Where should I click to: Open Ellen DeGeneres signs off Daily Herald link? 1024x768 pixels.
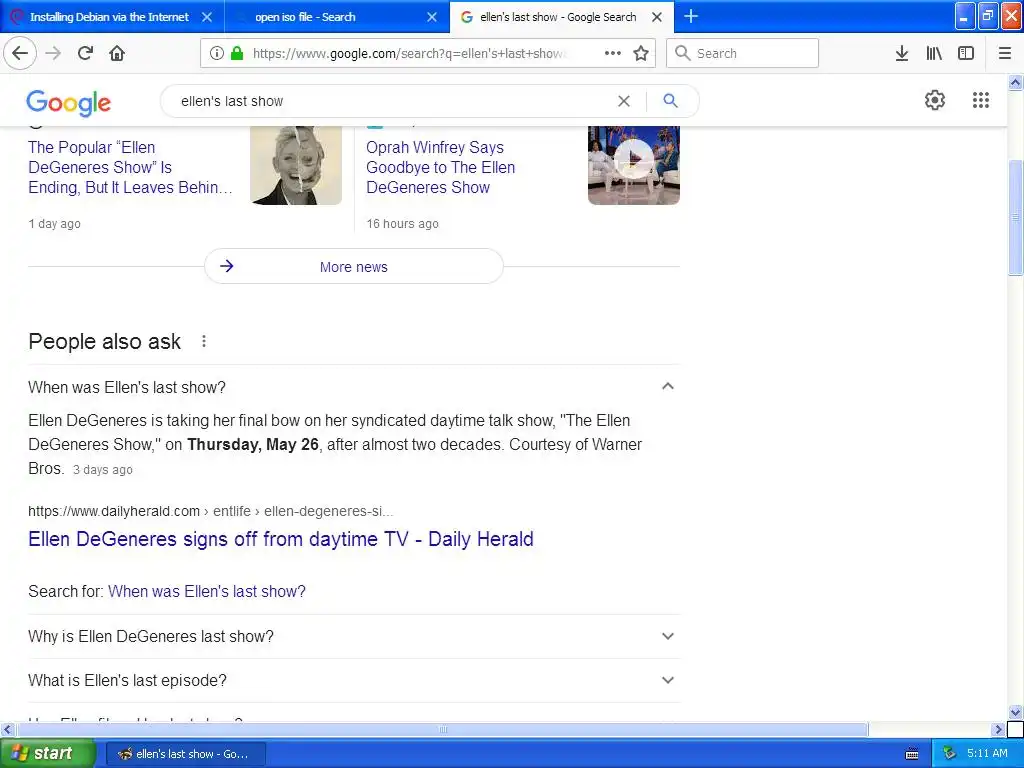coord(281,539)
